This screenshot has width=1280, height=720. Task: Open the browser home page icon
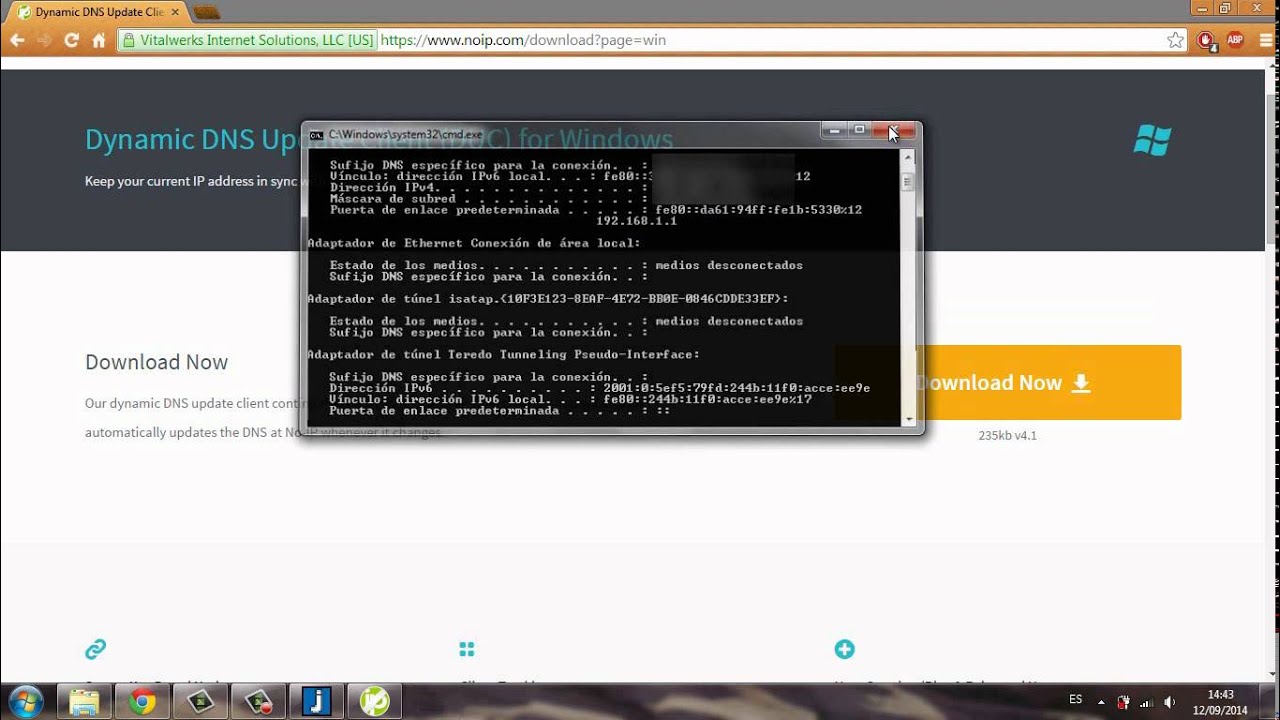[x=98, y=40]
